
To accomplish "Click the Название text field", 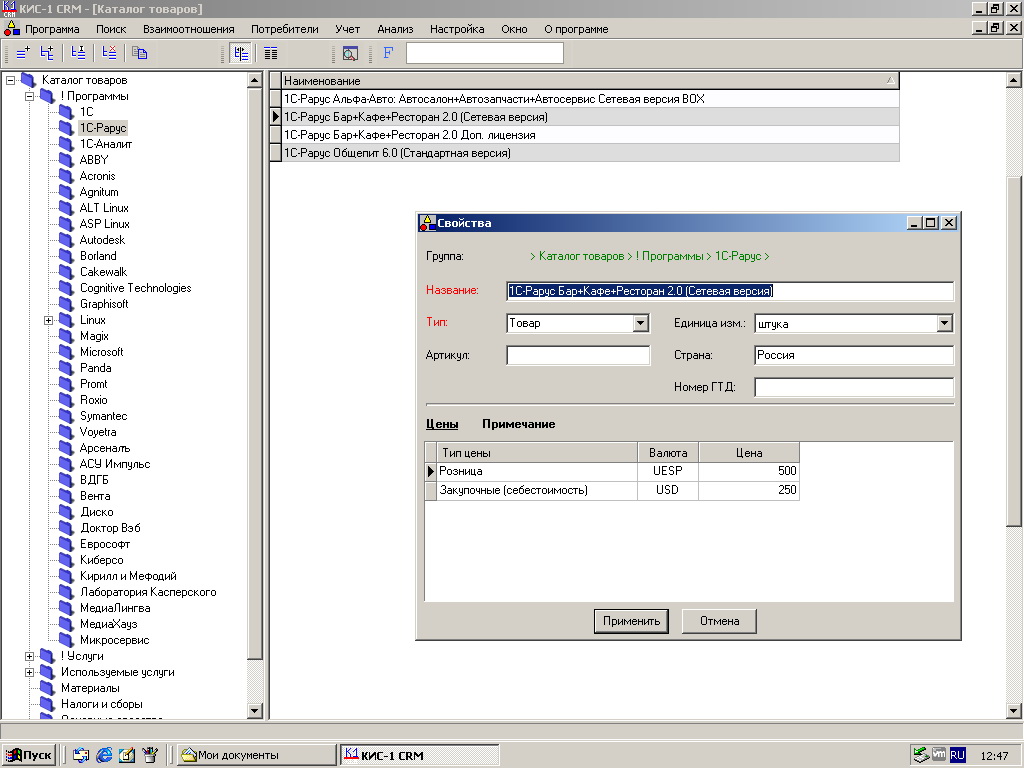I will tap(729, 291).
